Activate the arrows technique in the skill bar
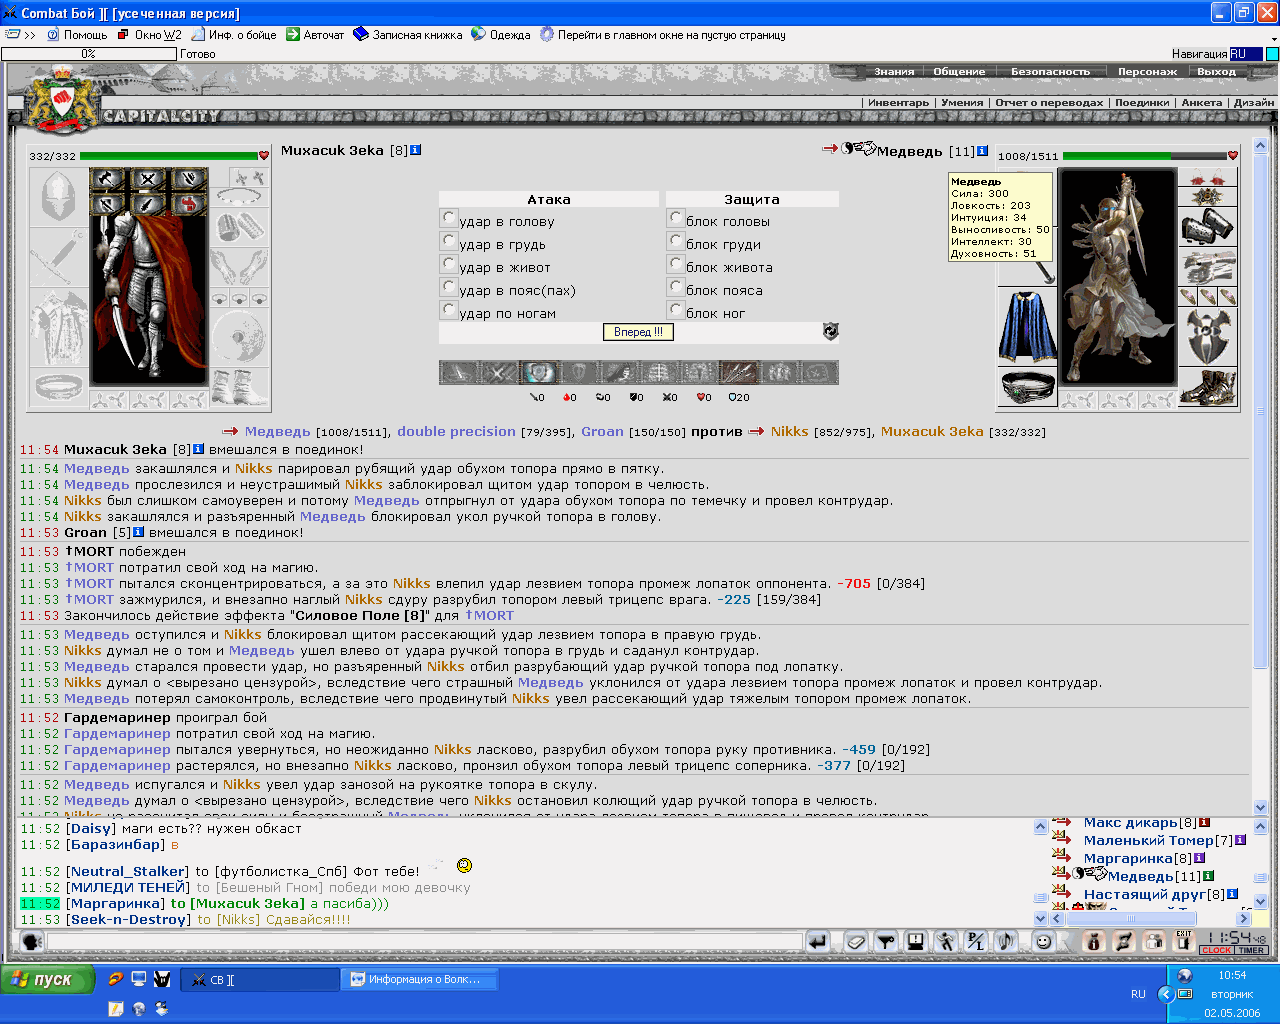Viewport: 1280px width, 1024px height. (x=739, y=373)
